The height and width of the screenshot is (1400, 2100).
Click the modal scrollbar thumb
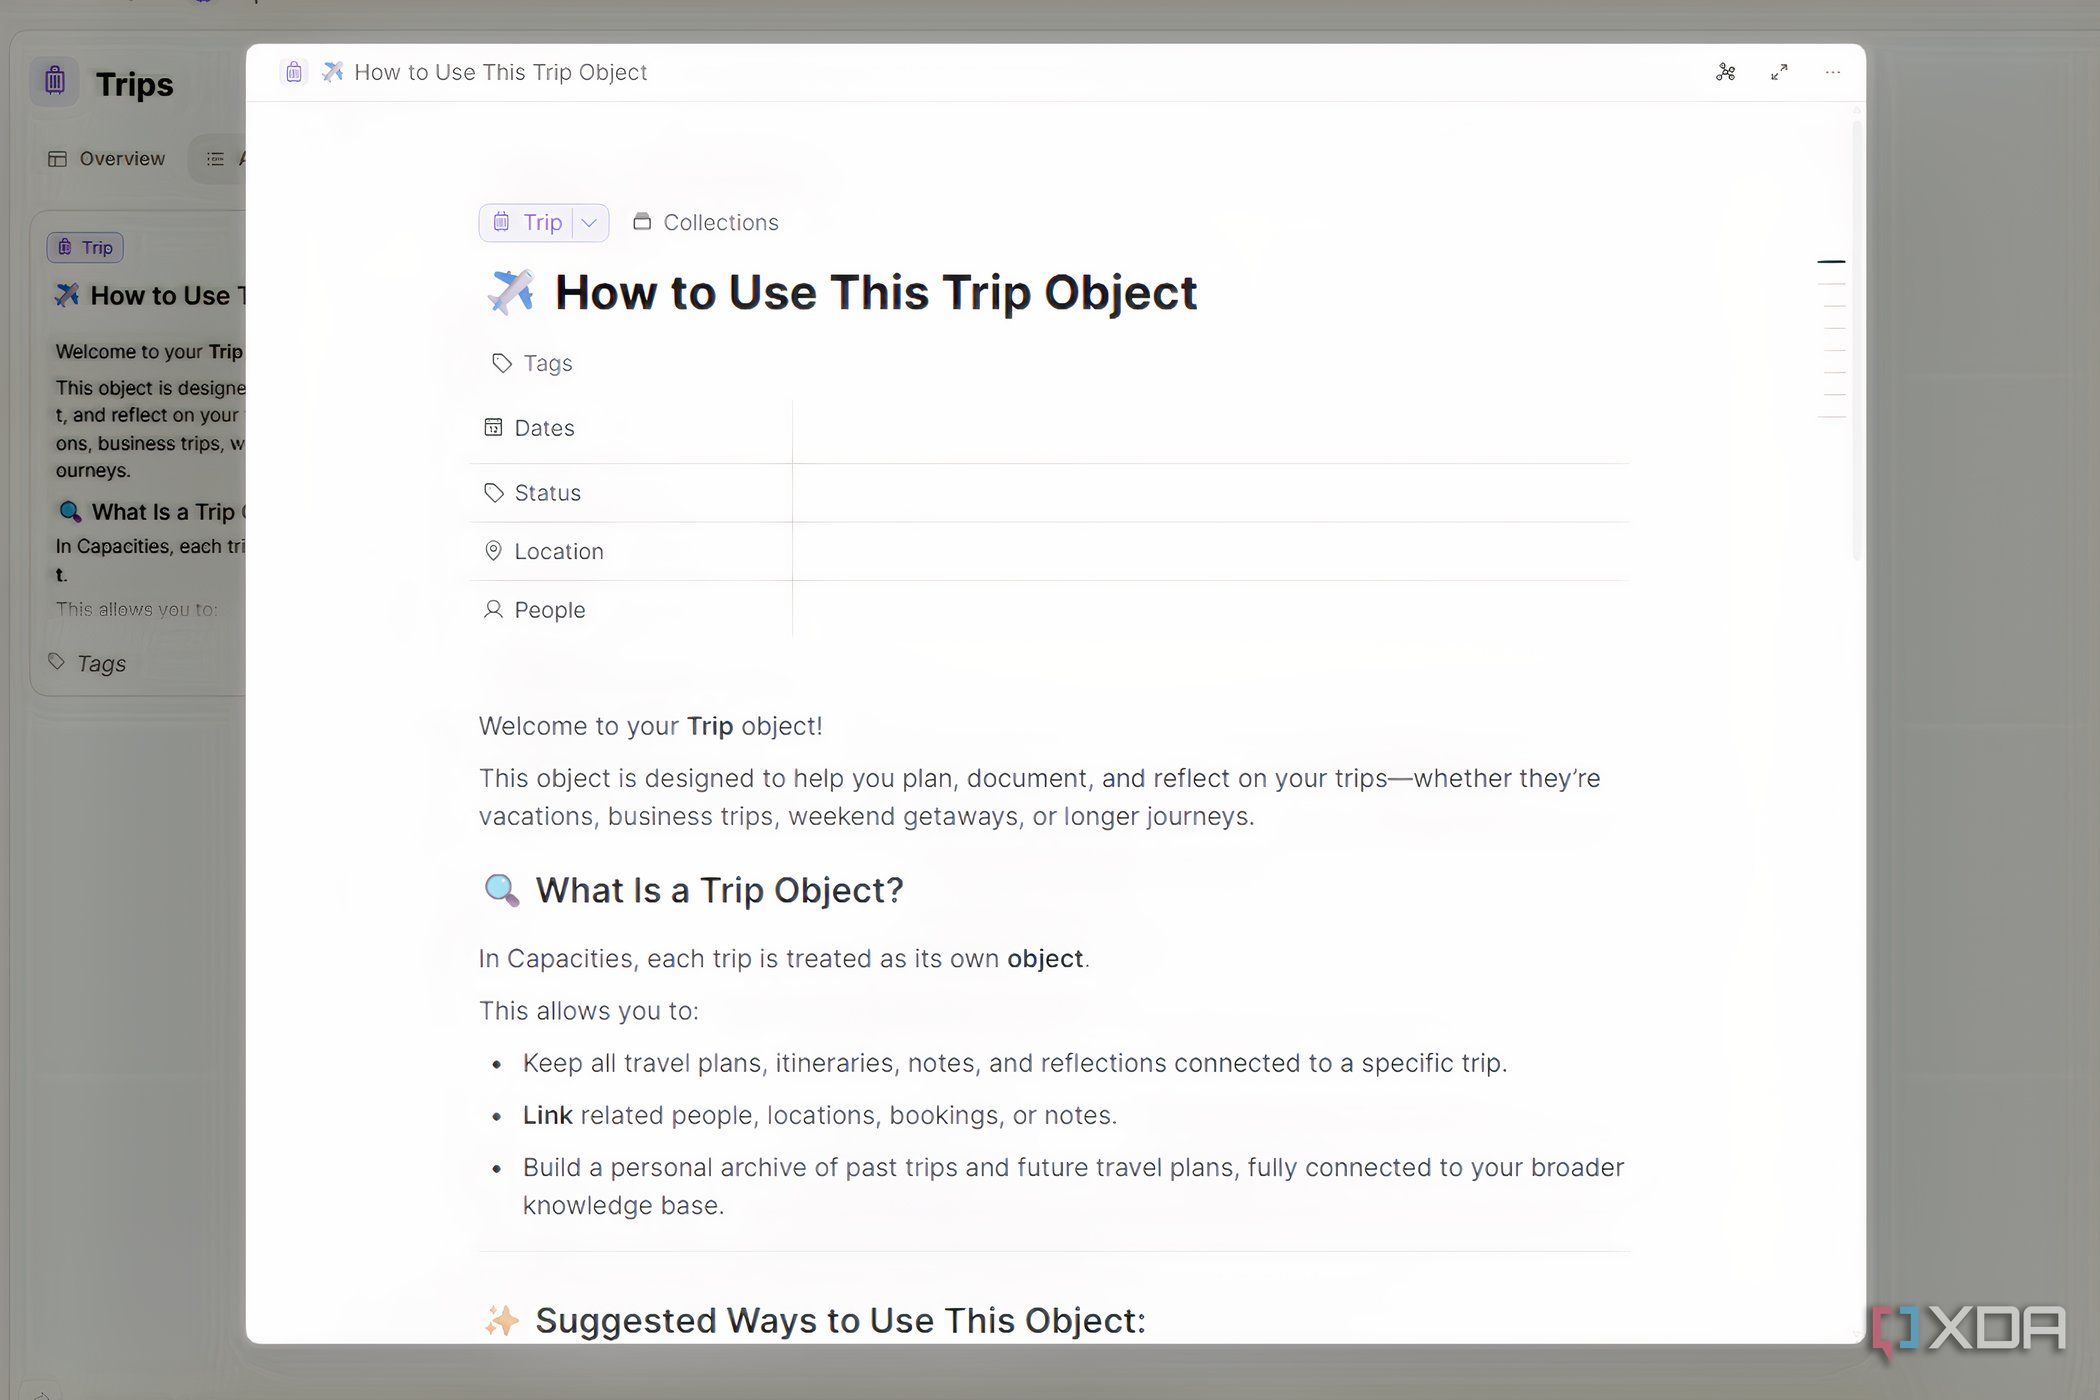(x=1856, y=340)
